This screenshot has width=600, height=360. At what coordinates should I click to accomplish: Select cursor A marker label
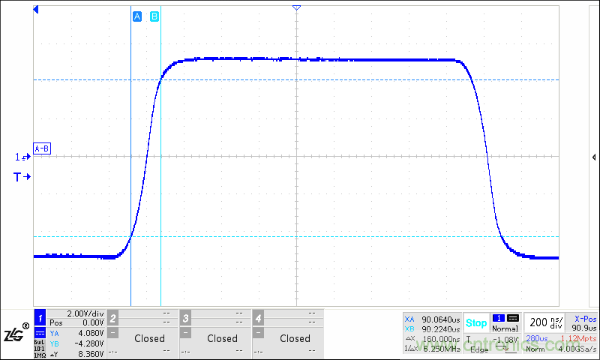coord(137,16)
